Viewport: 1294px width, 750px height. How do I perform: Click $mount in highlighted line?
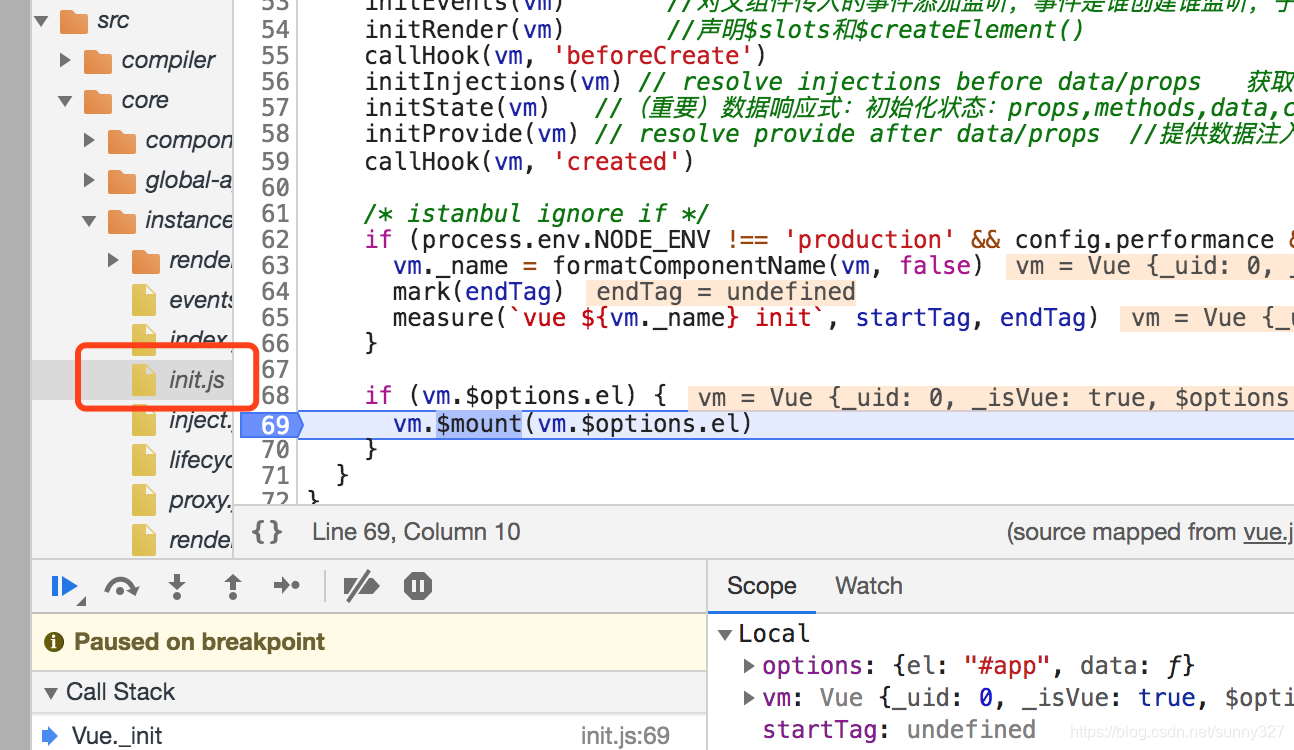[x=479, y=424]
